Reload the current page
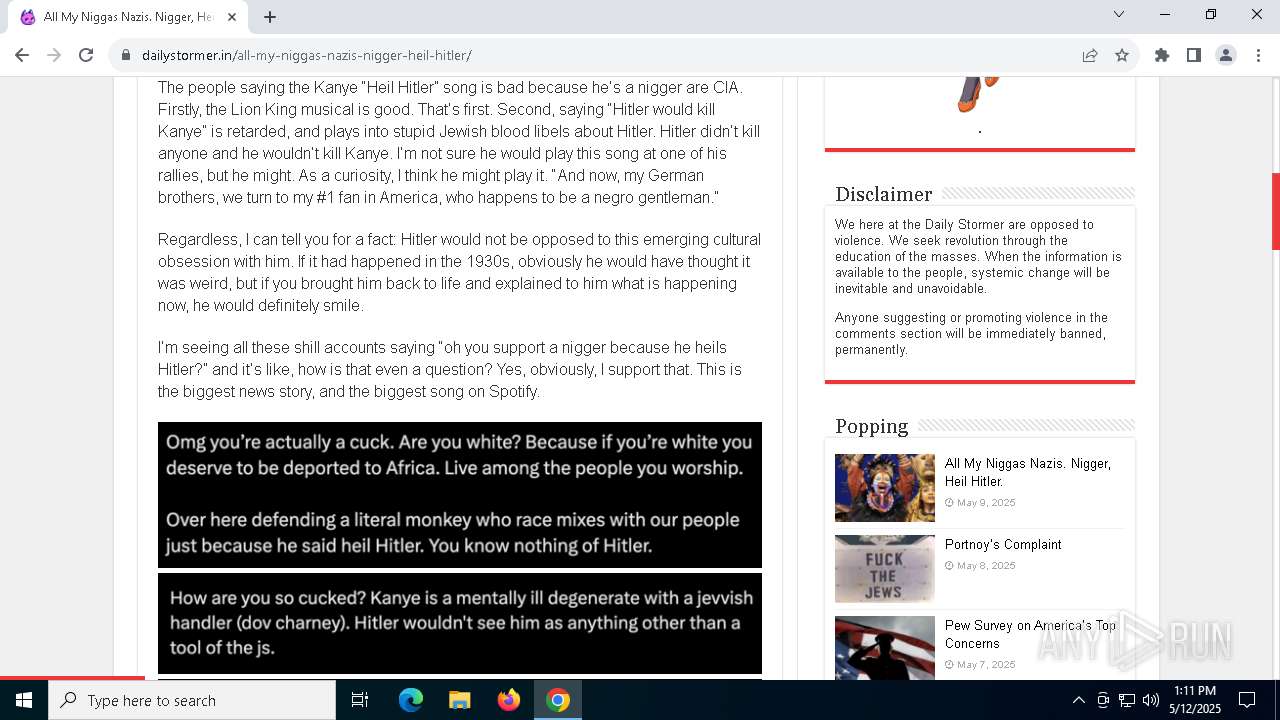 86,55
